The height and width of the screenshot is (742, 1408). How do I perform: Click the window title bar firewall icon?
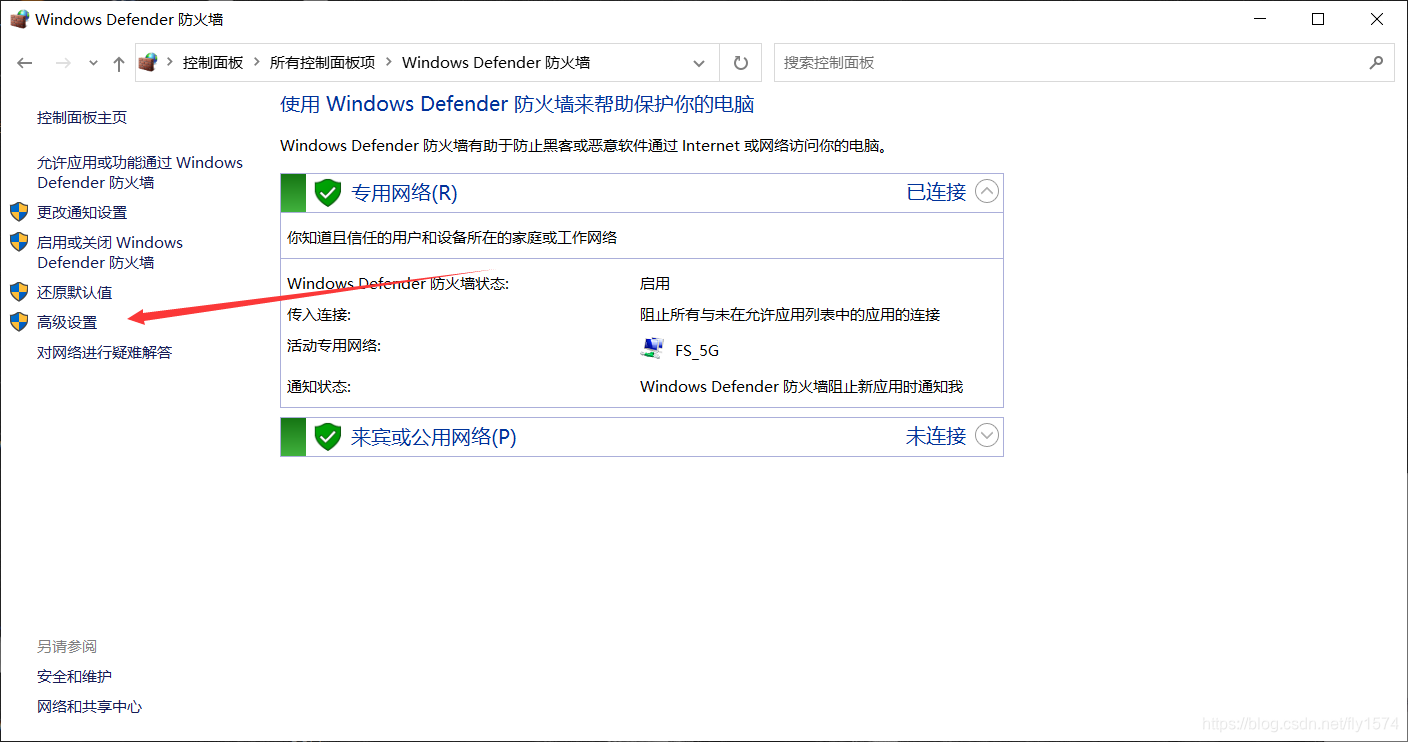coord(19,19)
